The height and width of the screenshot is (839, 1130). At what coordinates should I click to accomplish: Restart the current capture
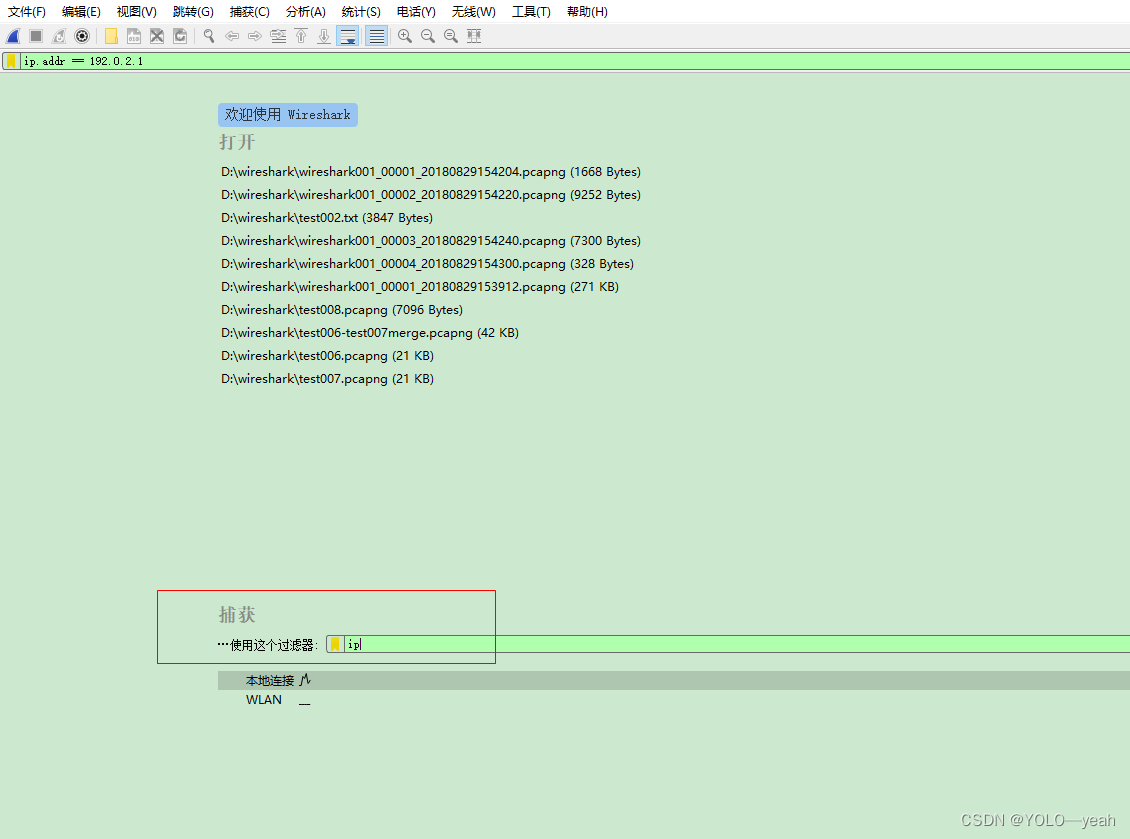click(59, 36)
